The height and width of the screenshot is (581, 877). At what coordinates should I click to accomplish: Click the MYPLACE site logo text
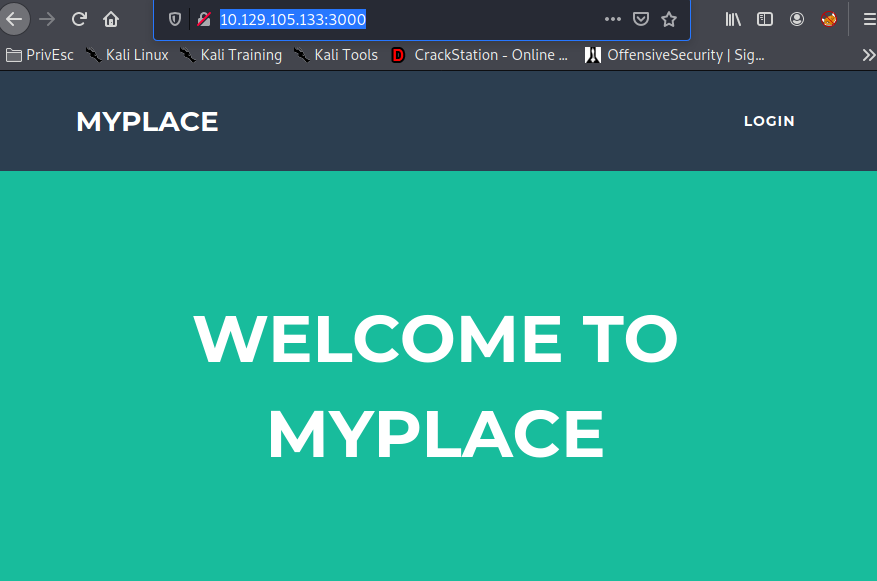pyautogui.click(x=147, y=121)
